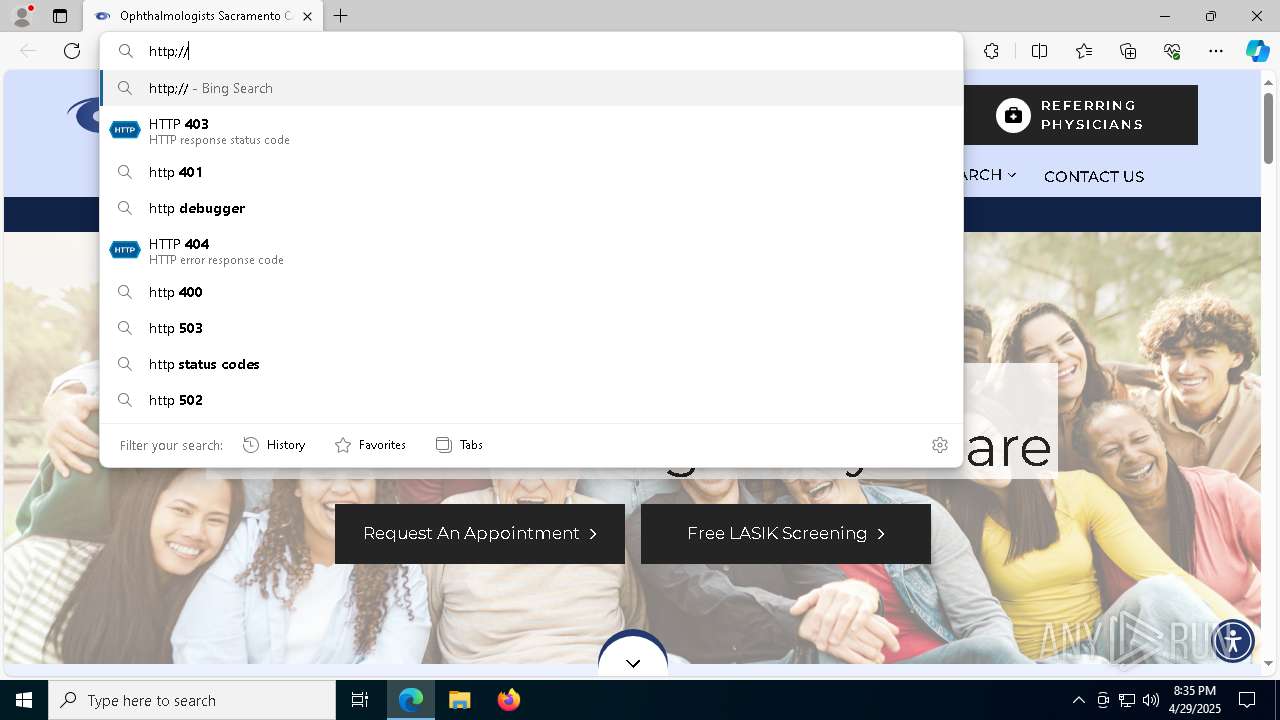Open Microsoft Edge from the taskbar
This screenshot has height=720, width=1280.
pos(411,700)
